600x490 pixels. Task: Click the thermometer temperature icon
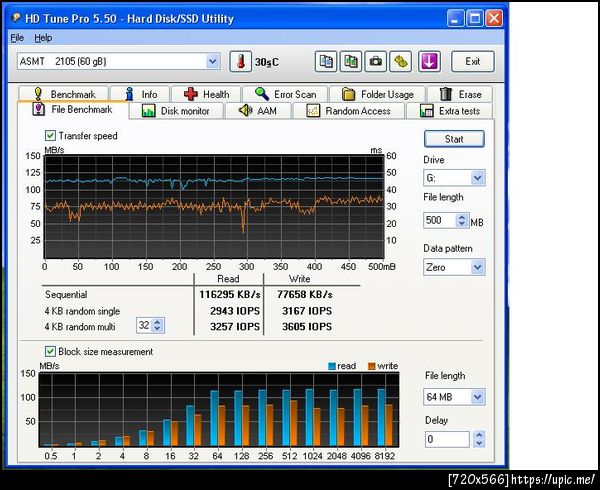click(240, 62)
